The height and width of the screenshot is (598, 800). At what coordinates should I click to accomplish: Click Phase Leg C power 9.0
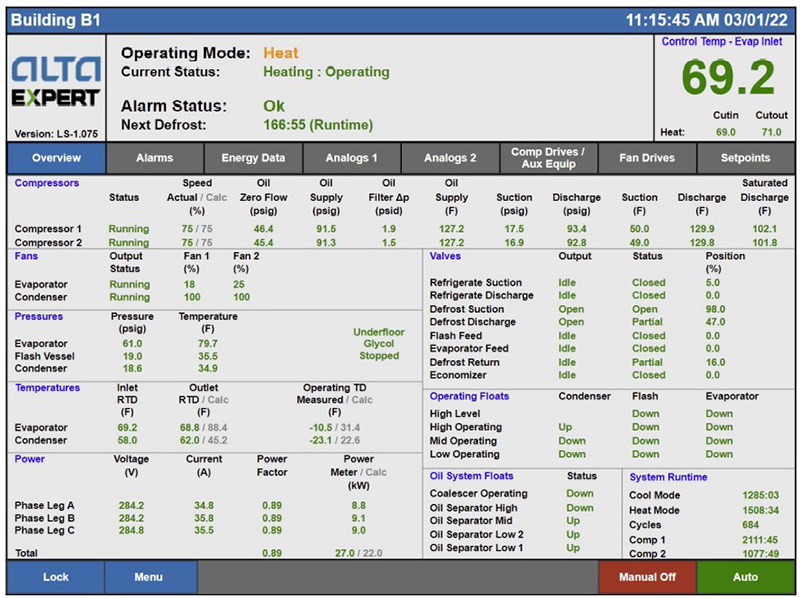click(x=359, y=530)
